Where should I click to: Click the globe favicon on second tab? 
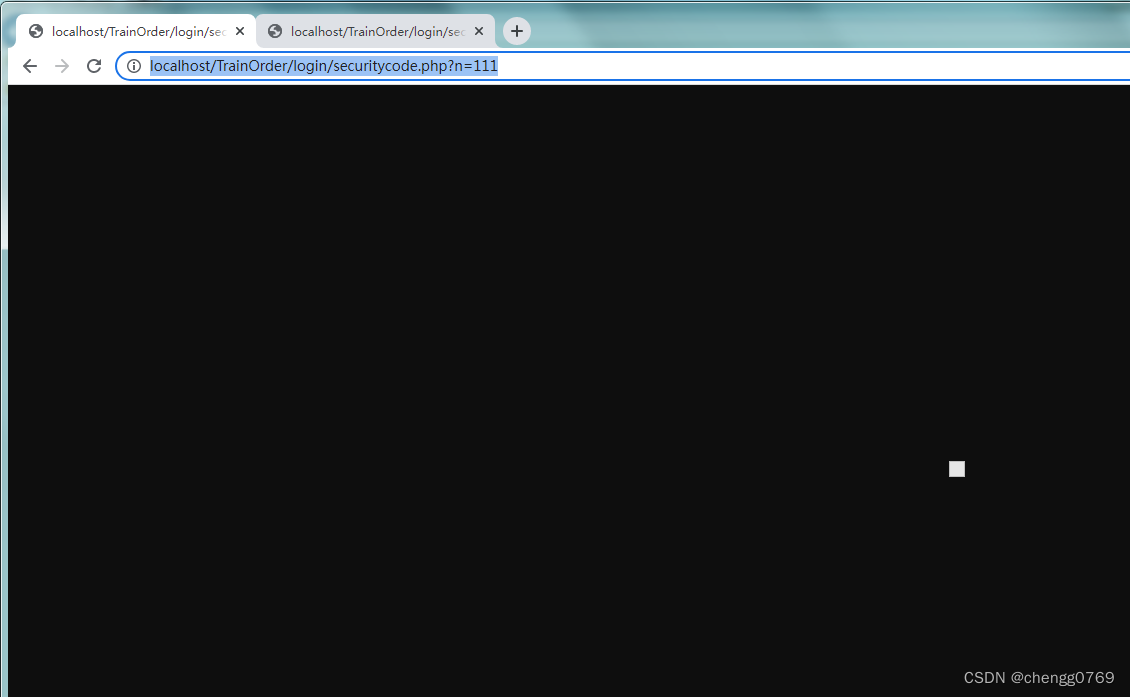pyautogui.click(x=275, y=31)
